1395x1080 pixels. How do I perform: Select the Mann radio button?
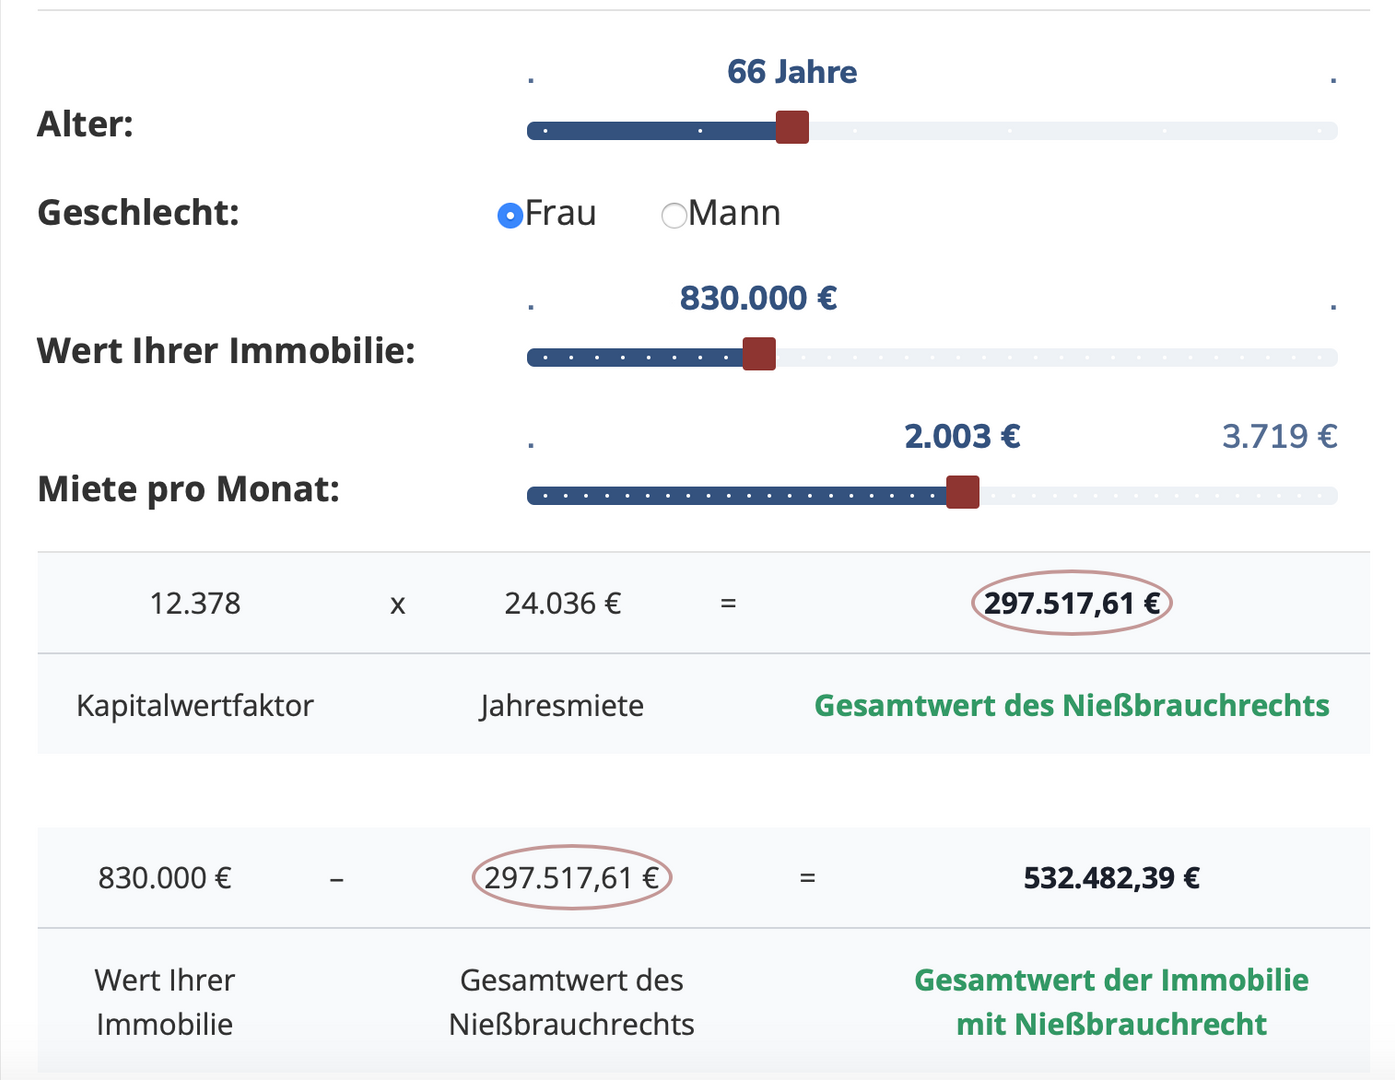(674, 215)
